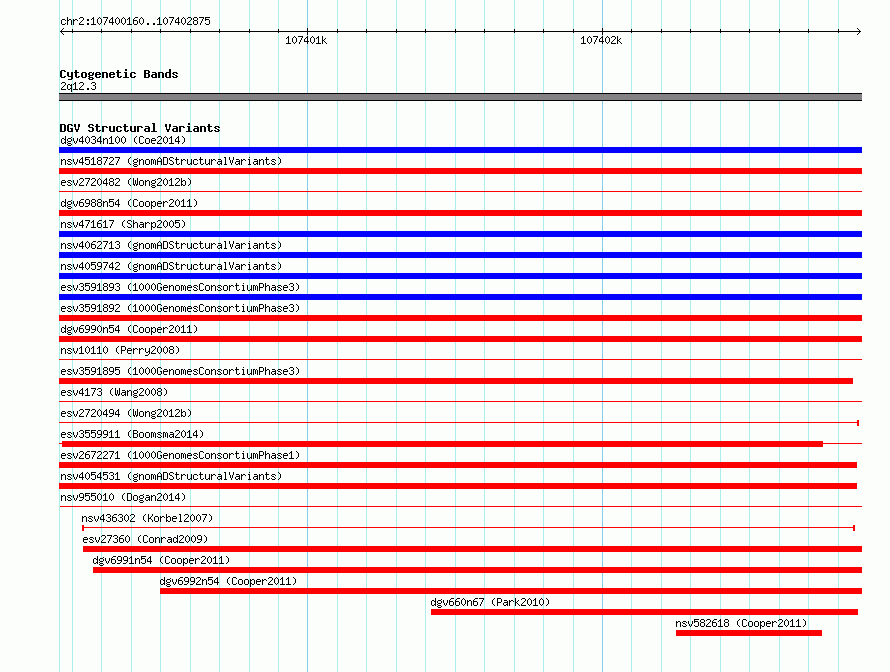890x672 pixels.
Task: Click the 107401k ruler tick label
Action: tap(306, 40)
